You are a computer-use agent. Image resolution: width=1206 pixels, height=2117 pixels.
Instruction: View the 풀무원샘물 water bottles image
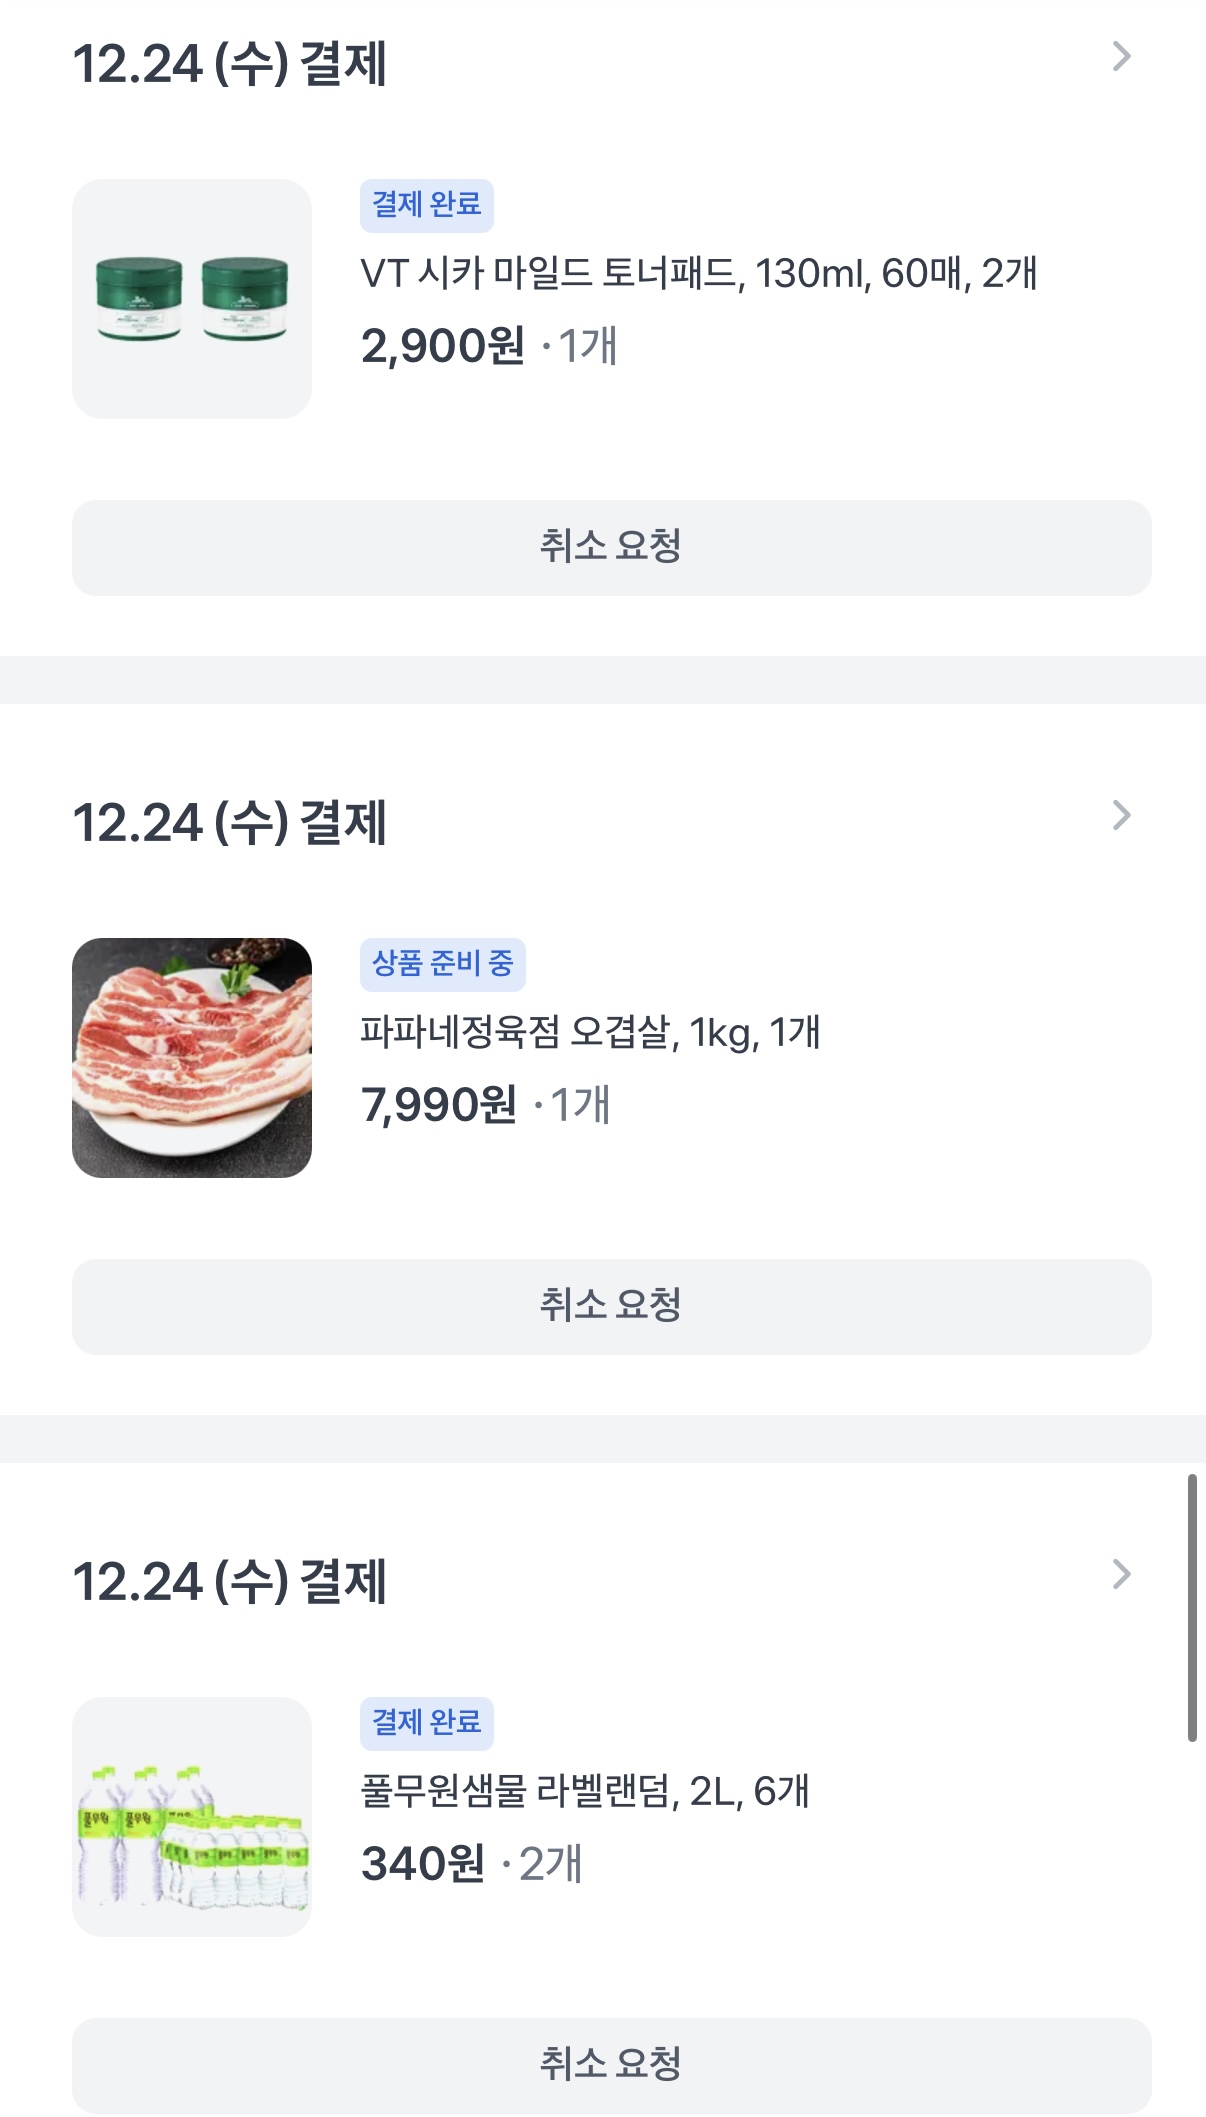(x=192, y=1817)
